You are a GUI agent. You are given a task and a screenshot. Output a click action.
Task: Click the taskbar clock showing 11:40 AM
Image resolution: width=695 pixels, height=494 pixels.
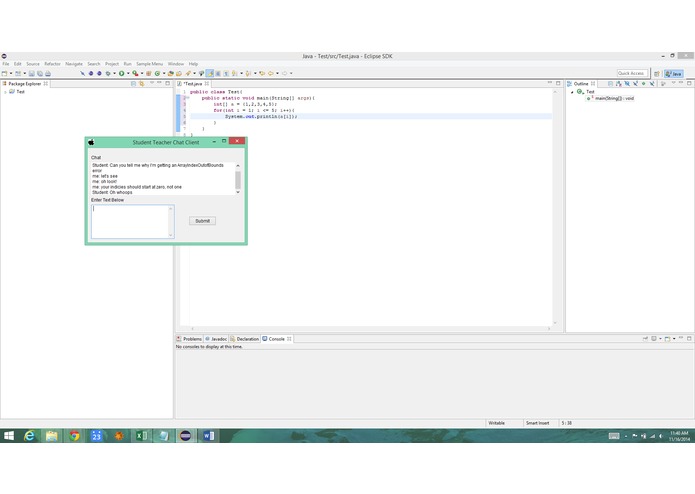click(x=679, y=436)
